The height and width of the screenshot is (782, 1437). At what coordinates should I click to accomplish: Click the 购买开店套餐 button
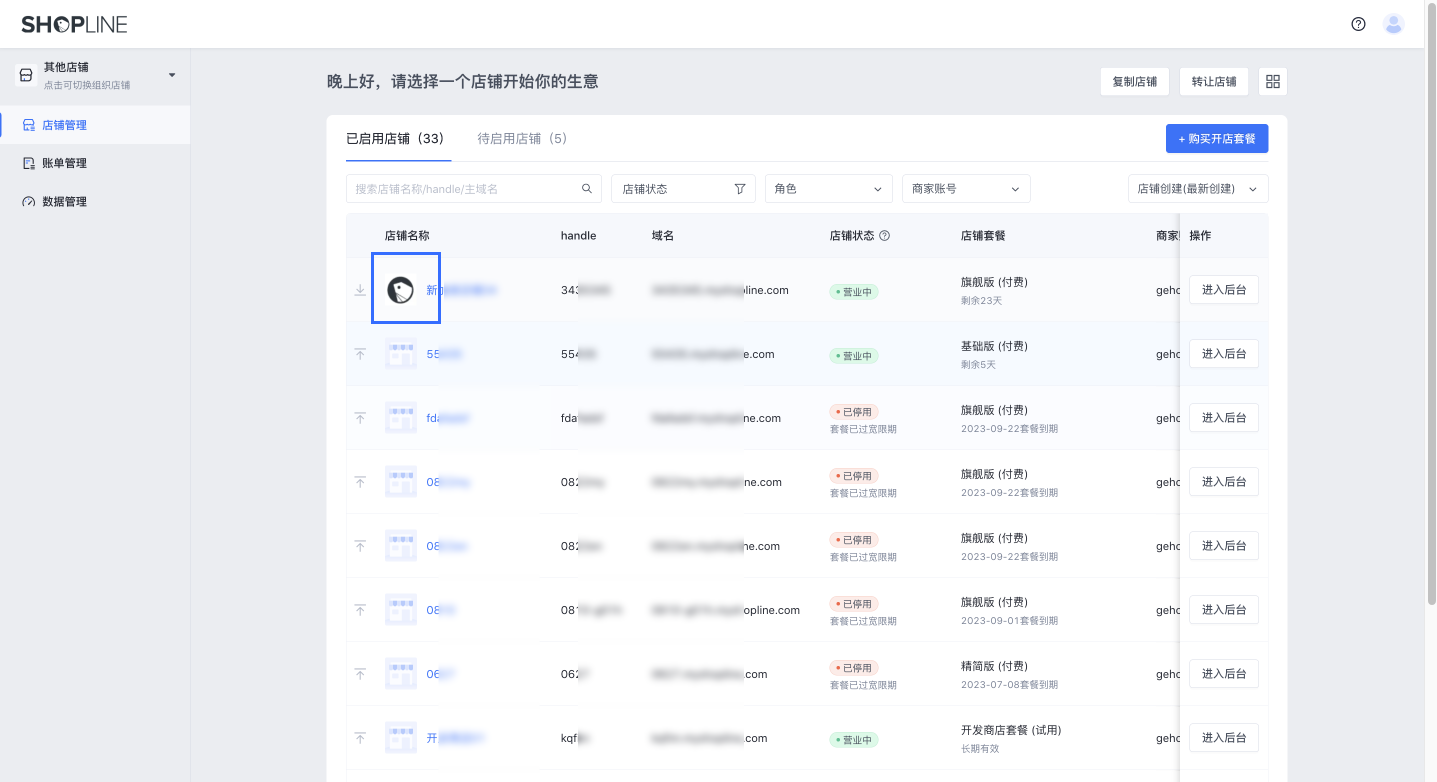point(1217,138)
